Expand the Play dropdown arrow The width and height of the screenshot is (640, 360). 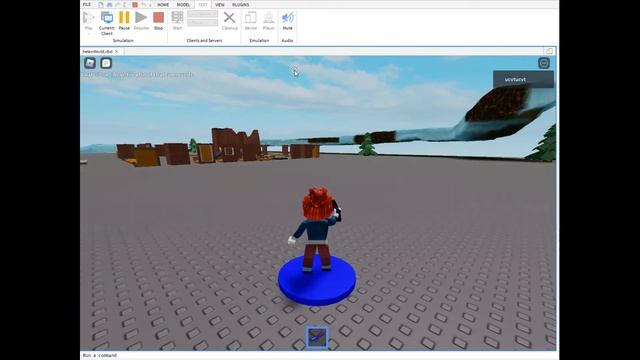tap(89, 33)
